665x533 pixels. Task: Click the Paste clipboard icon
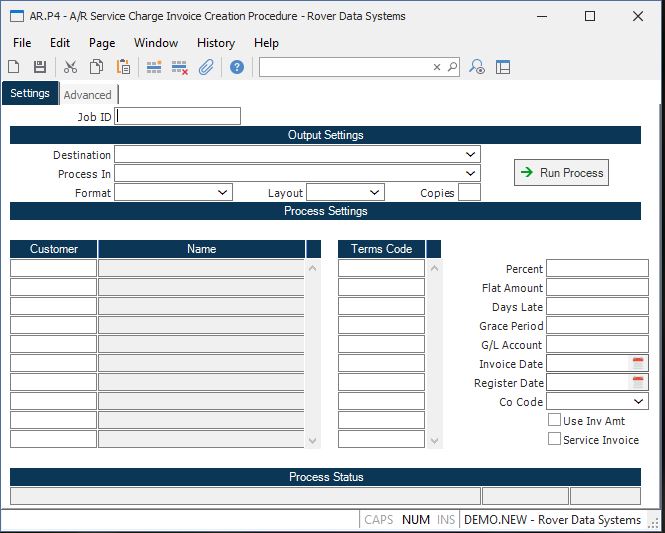tap(123, 67)
